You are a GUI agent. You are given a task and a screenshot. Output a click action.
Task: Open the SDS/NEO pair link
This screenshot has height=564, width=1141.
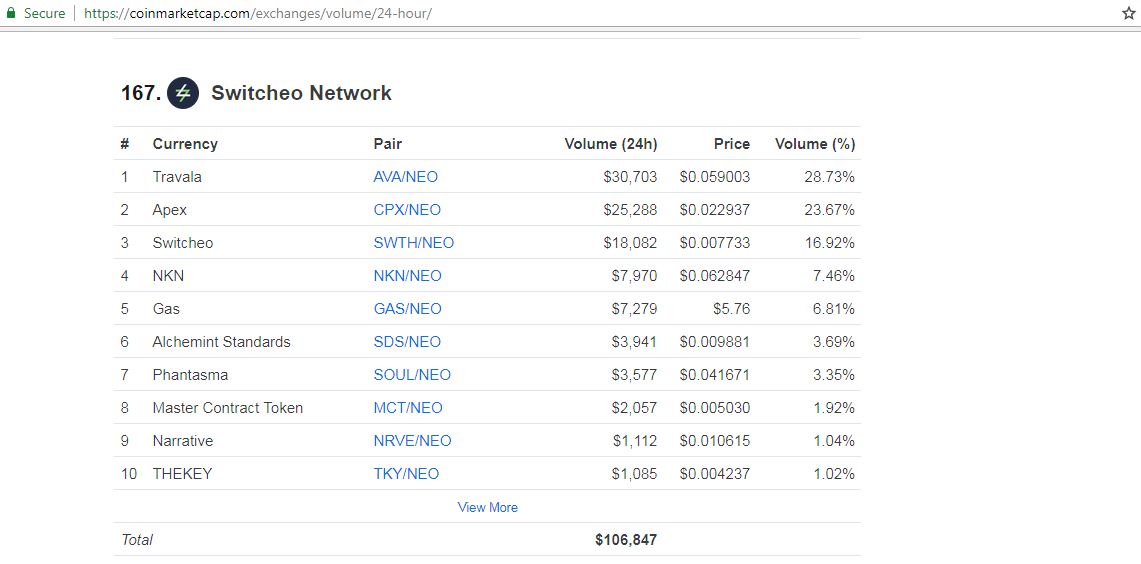407,341
